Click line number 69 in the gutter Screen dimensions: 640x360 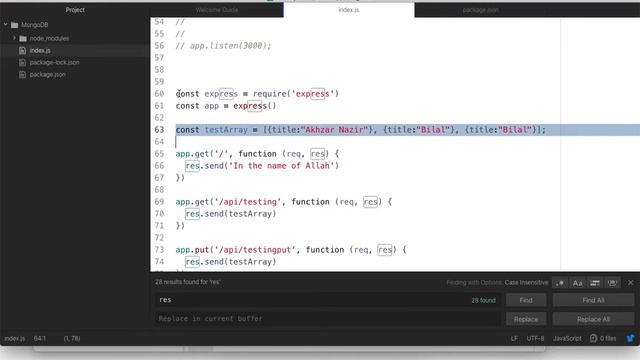coord(159,202)
